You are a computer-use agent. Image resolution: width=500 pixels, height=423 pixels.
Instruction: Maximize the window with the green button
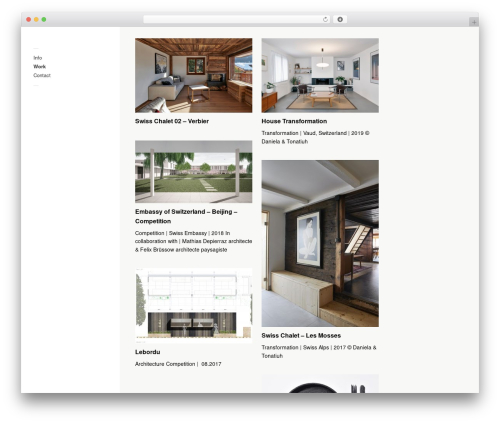[x=44, y=20]
